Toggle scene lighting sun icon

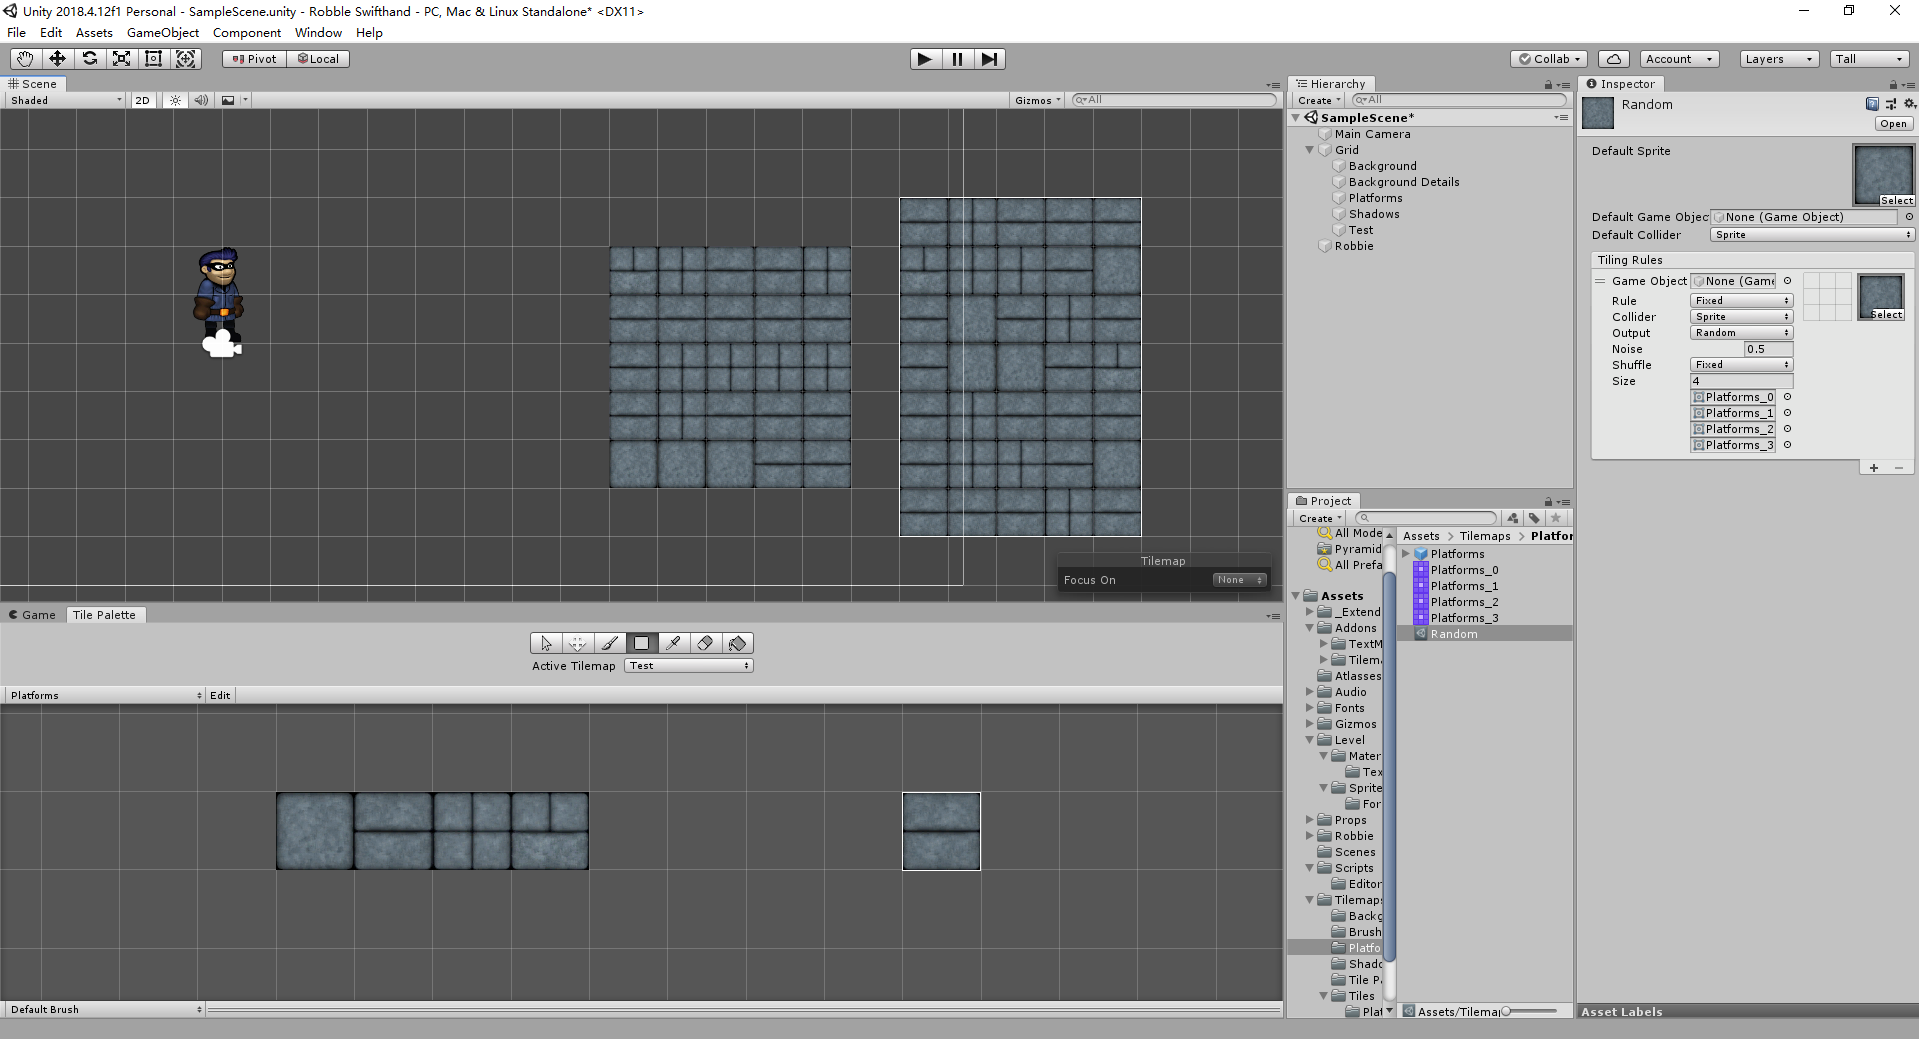(x=175, y=100)
